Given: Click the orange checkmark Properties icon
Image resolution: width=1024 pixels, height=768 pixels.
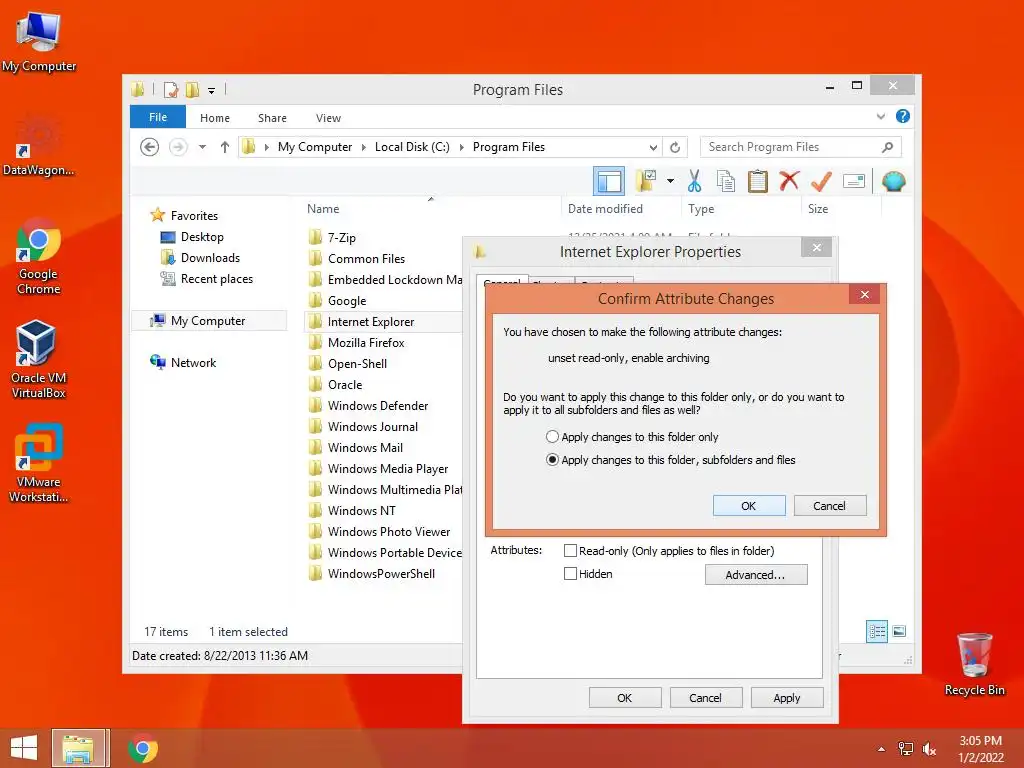Looking at the screenshot, I should [821, 182].
